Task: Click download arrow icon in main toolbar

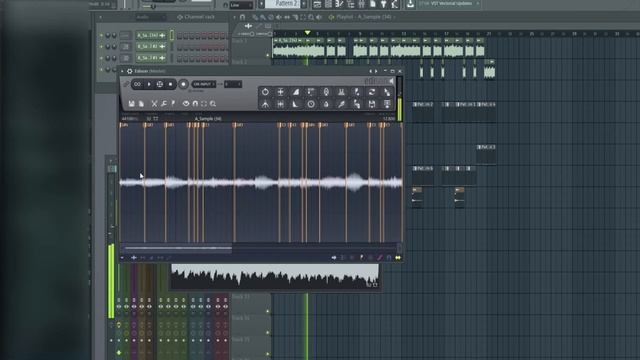Action: 410,4
